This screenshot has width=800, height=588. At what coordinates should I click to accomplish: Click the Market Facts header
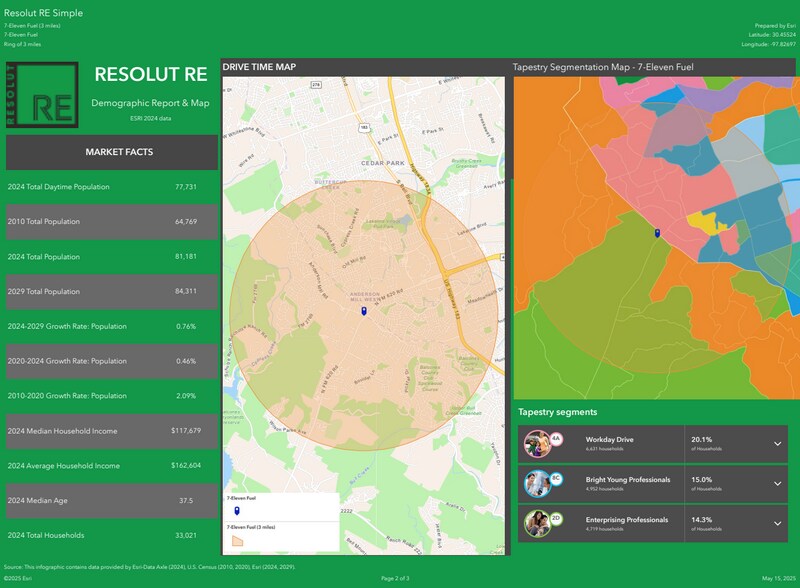[111, 152]
